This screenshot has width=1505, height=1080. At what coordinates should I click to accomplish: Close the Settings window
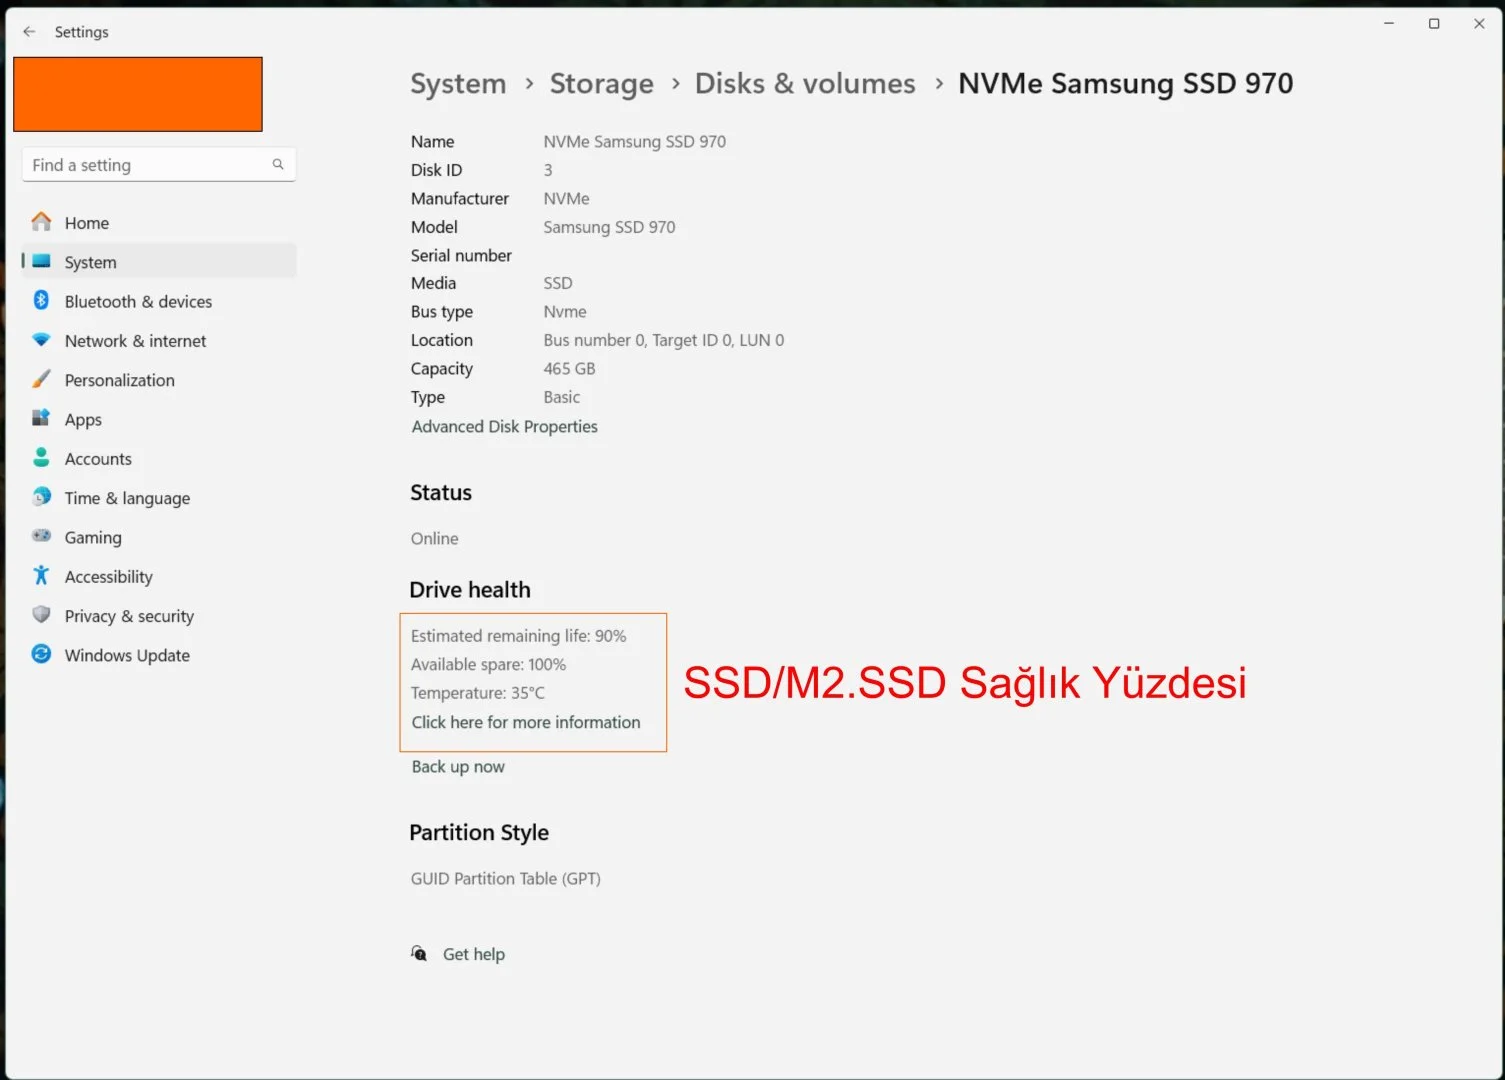pos(1479,23)
